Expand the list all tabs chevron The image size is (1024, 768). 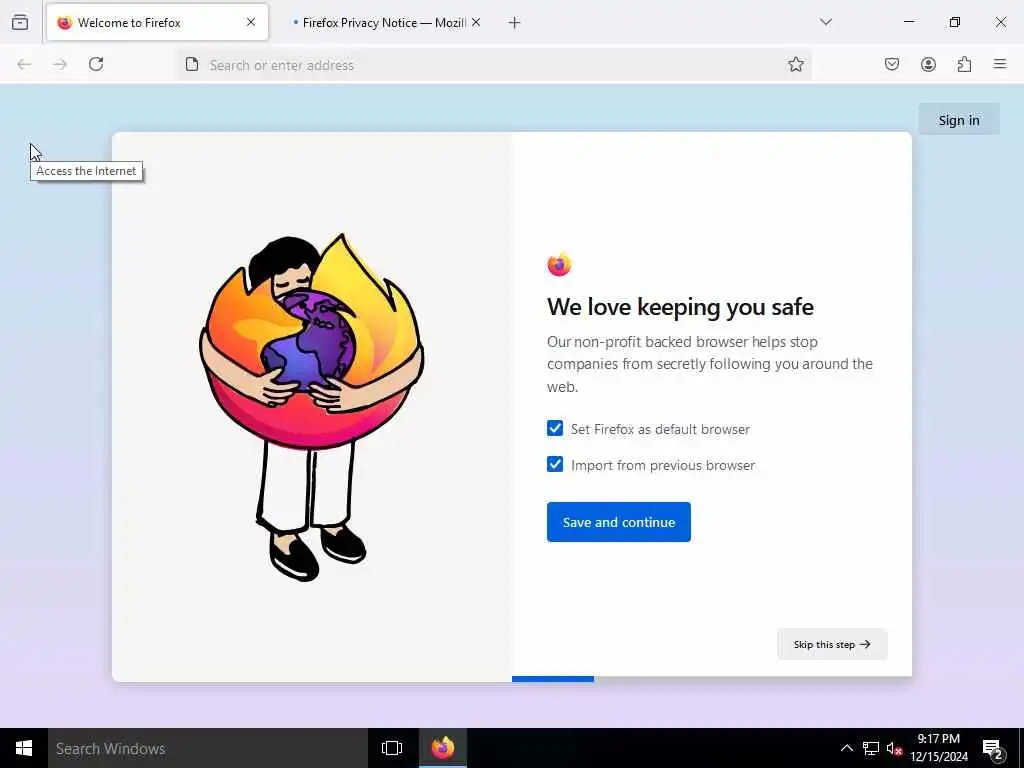(826, 22)
